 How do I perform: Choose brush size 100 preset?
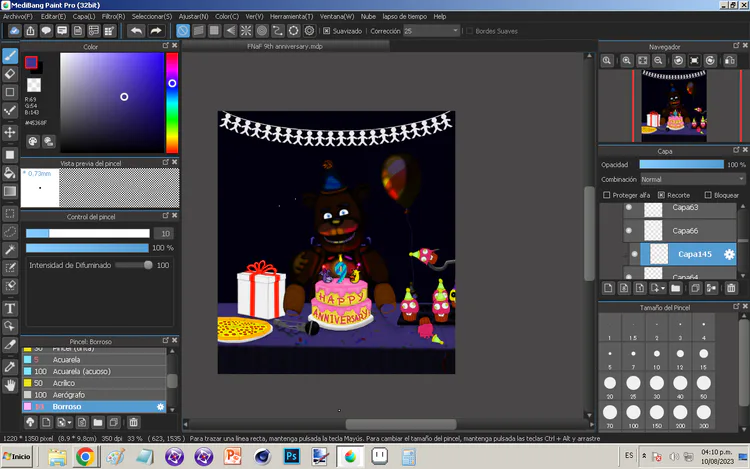click(x=633, y=415)
